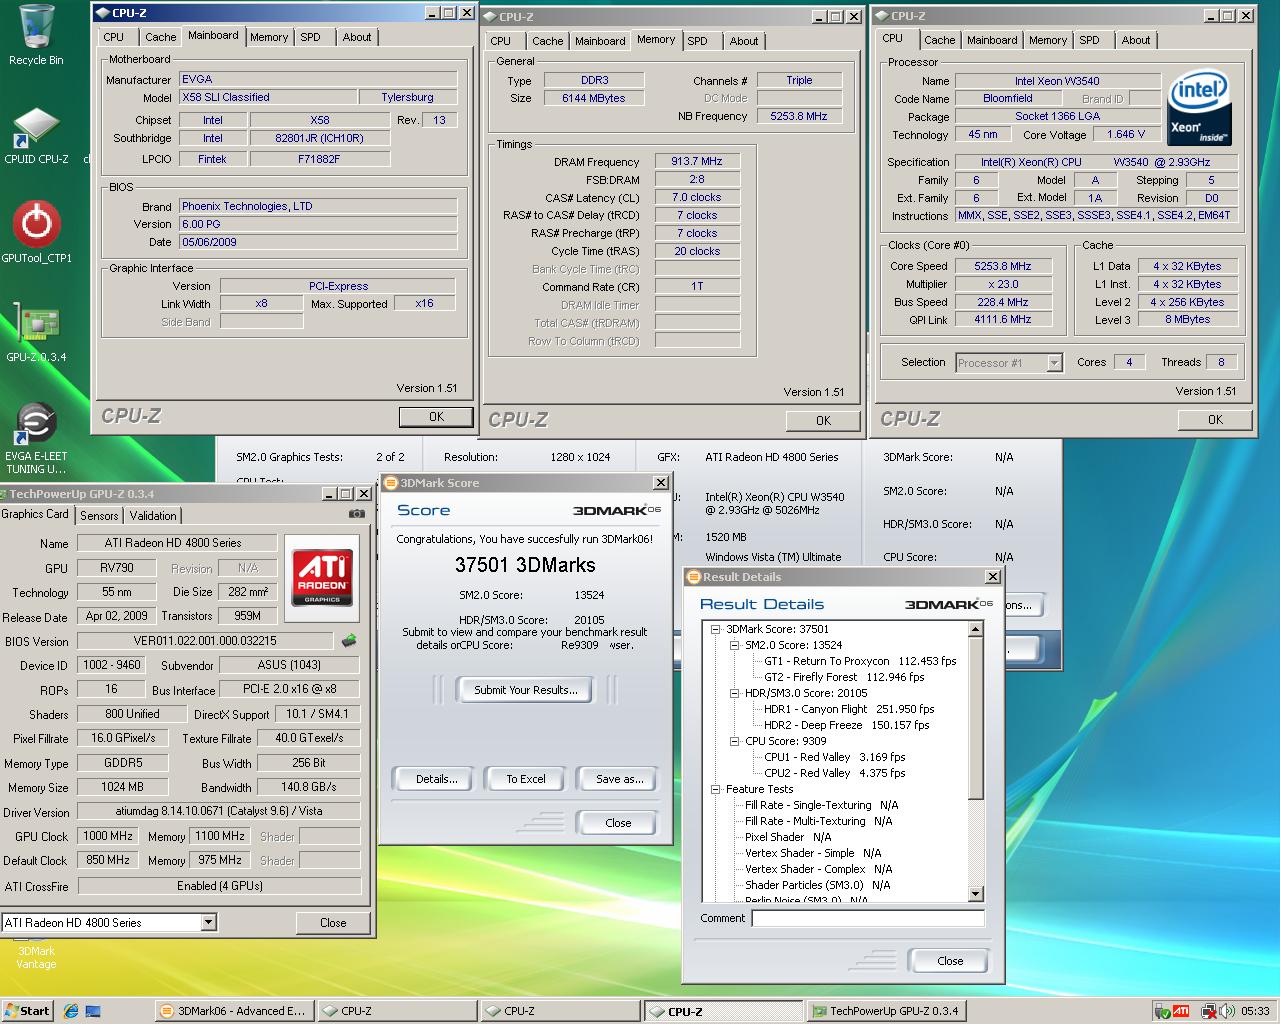Screen dimensions: 1280x1024
Task: Click the To Excel button
Action: [x=526, y=779]
